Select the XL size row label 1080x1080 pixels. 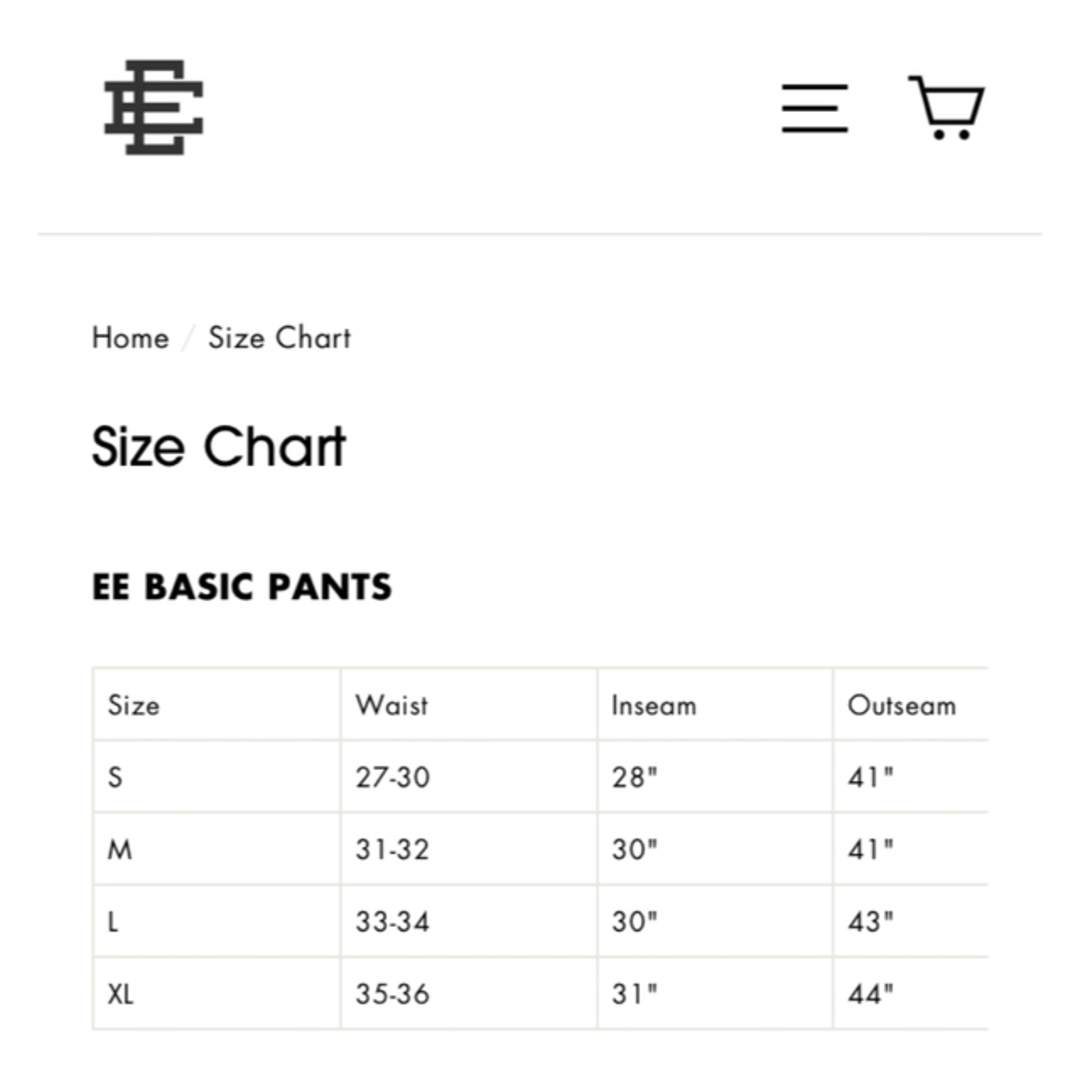(121, 995)
